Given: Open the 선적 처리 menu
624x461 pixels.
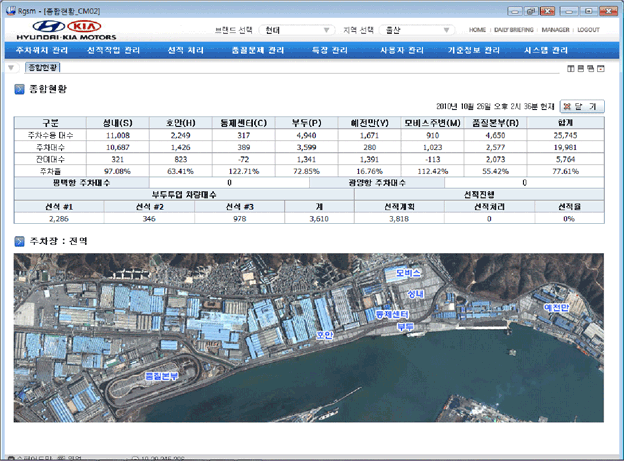Looking at the screenshot, I should coord(186,49).
